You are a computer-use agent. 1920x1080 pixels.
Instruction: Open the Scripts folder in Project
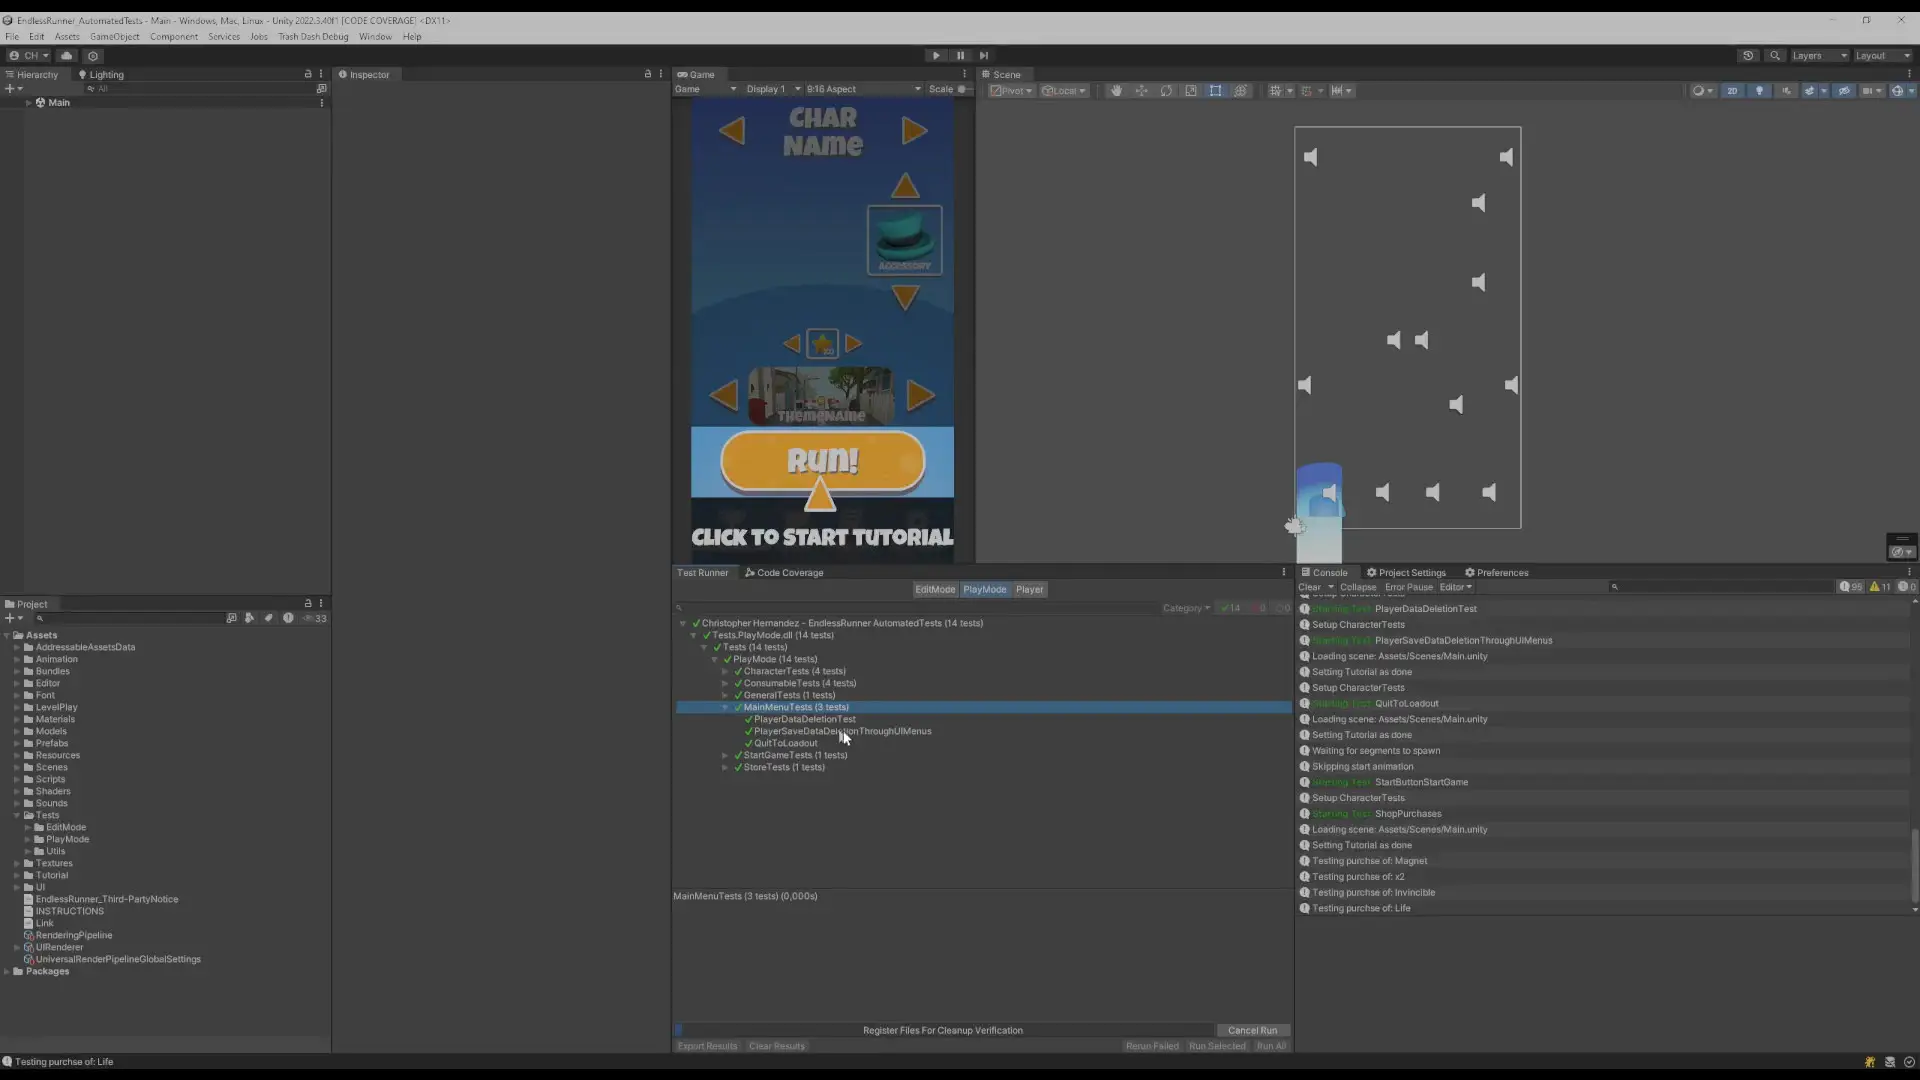click(x=50, y=780)
